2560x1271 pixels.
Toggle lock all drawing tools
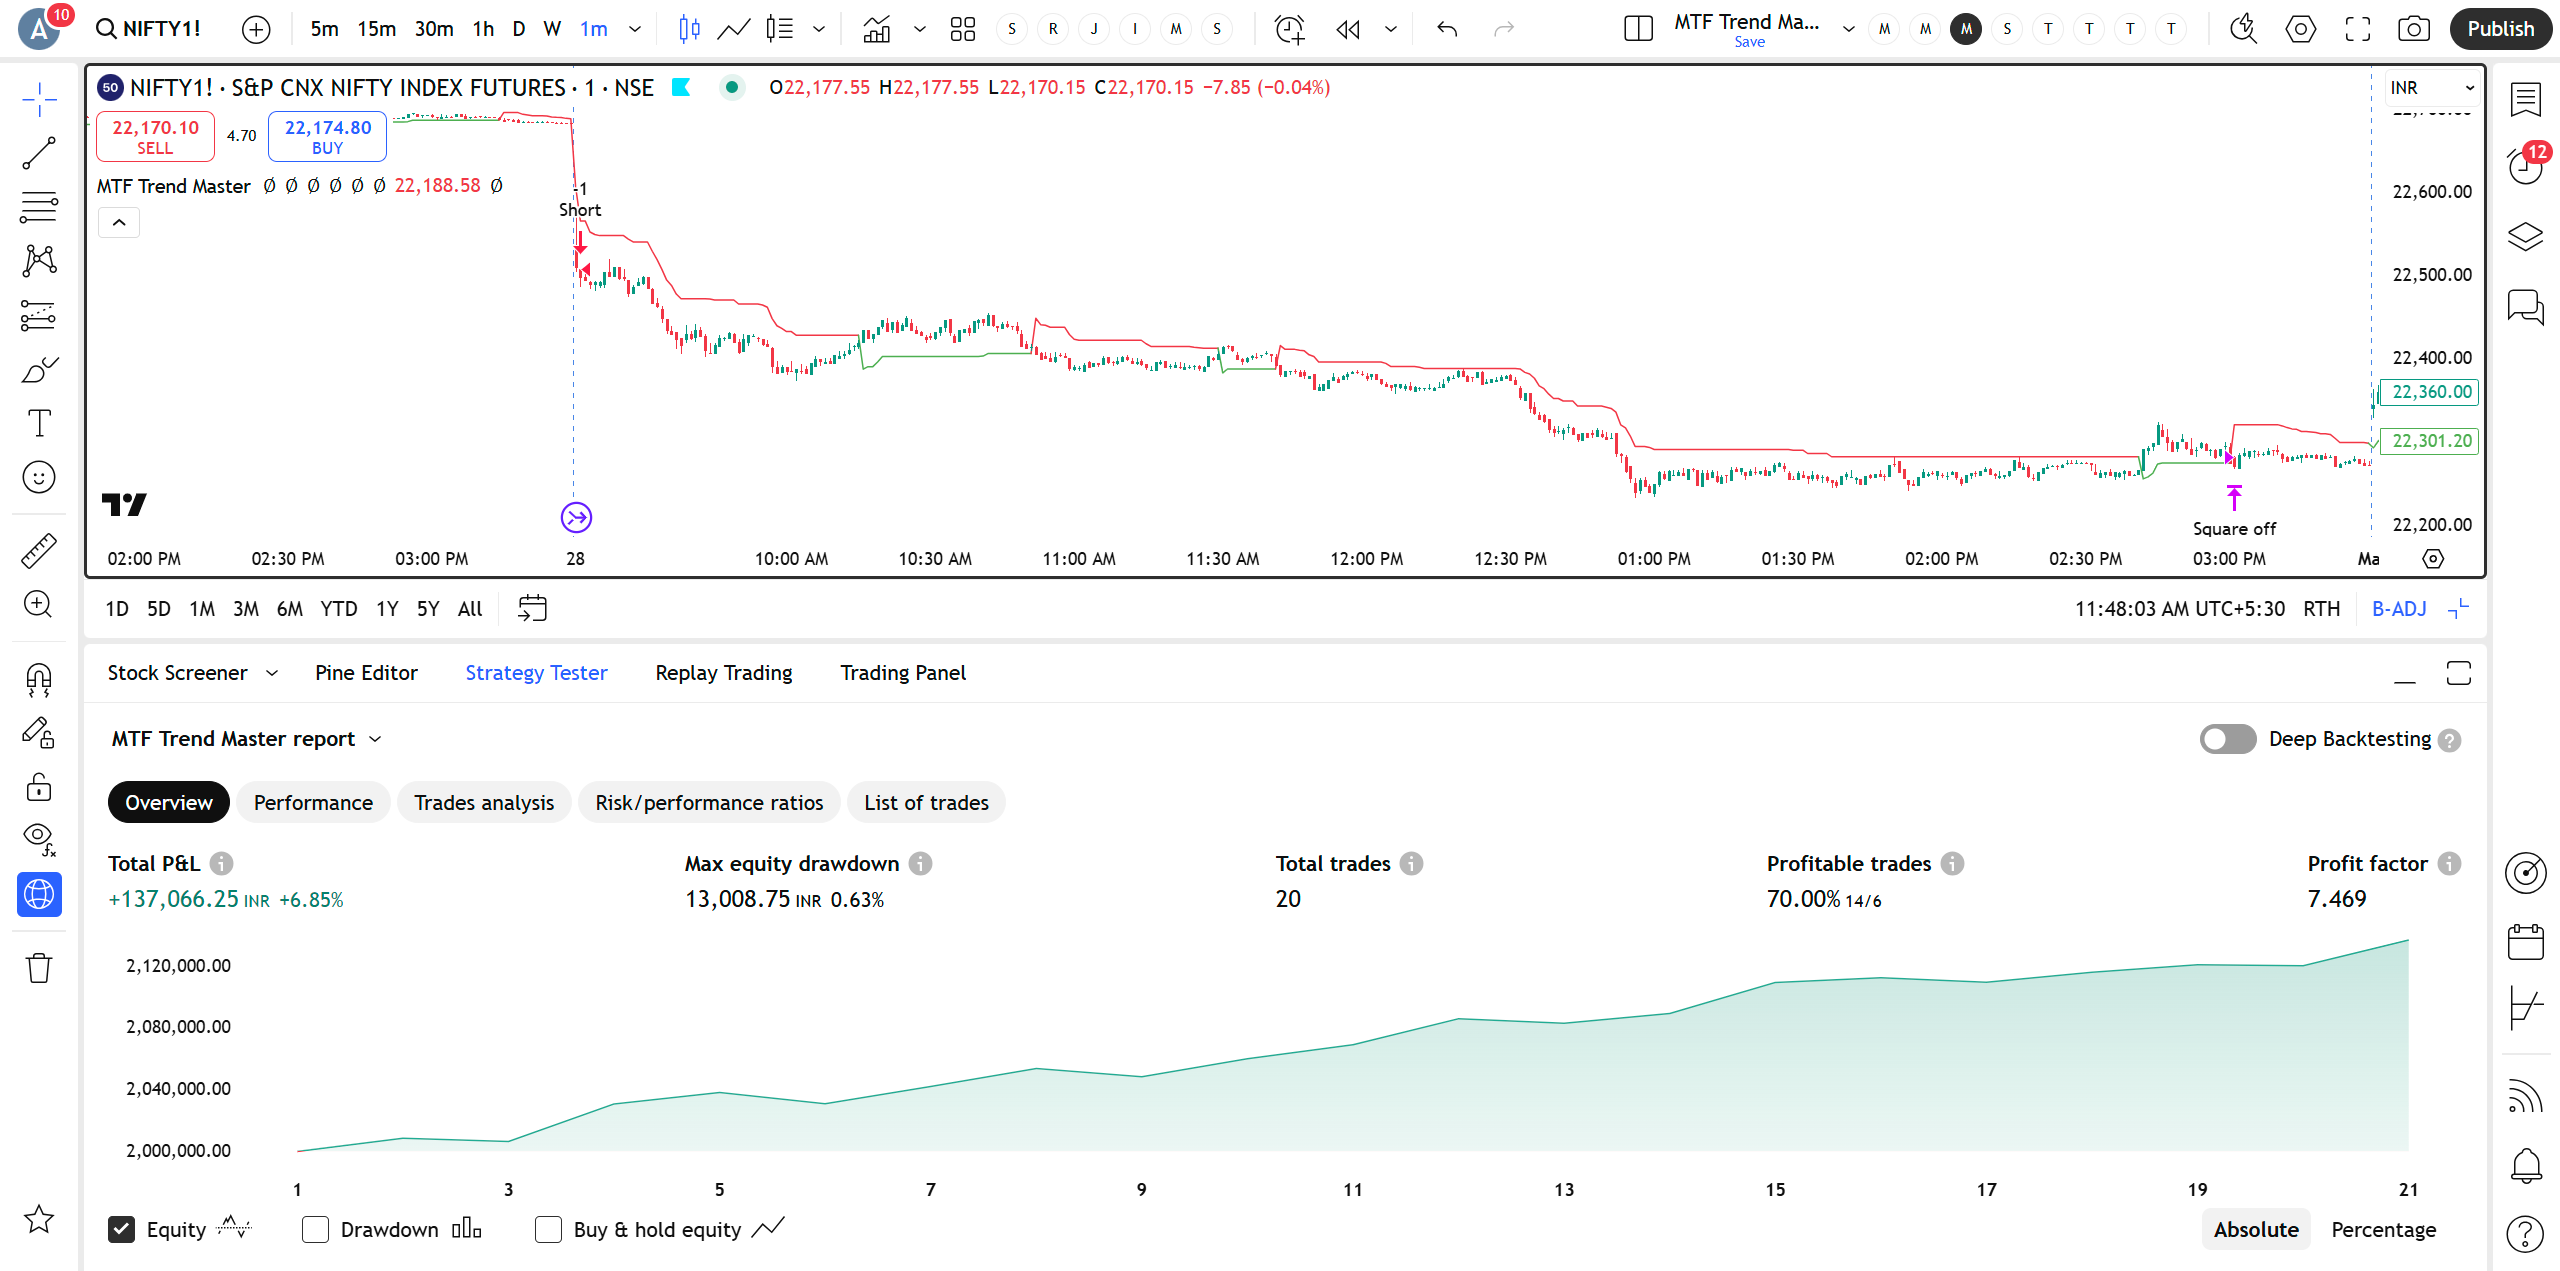click(x=39, y=787)
